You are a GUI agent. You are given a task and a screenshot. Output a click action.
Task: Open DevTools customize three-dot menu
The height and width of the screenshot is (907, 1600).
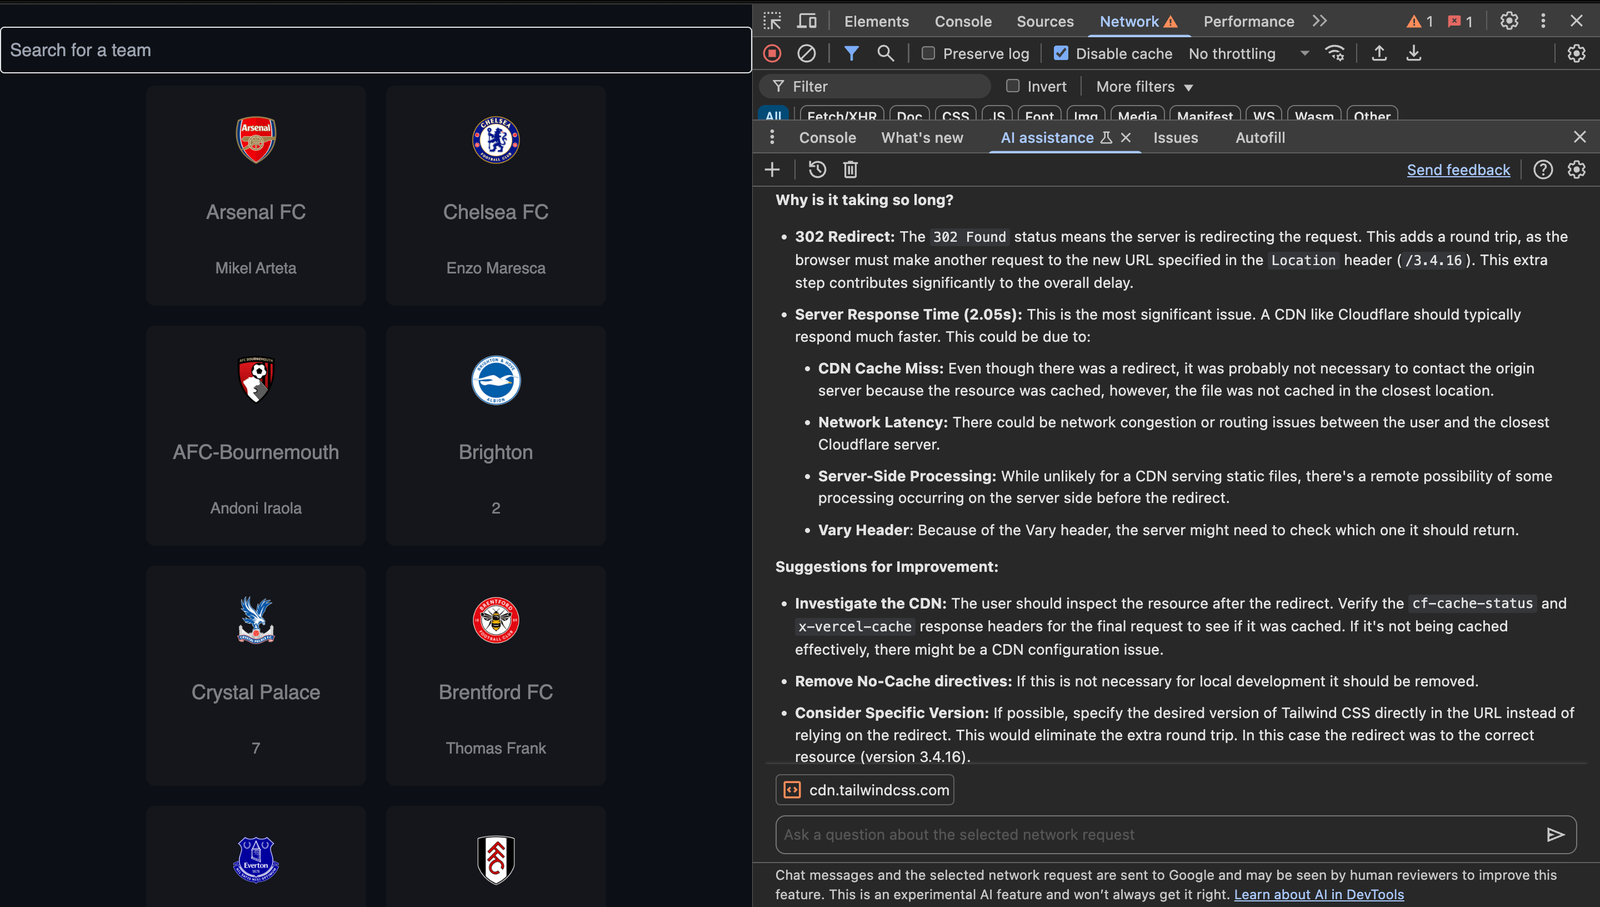(x=1543, y=21)
